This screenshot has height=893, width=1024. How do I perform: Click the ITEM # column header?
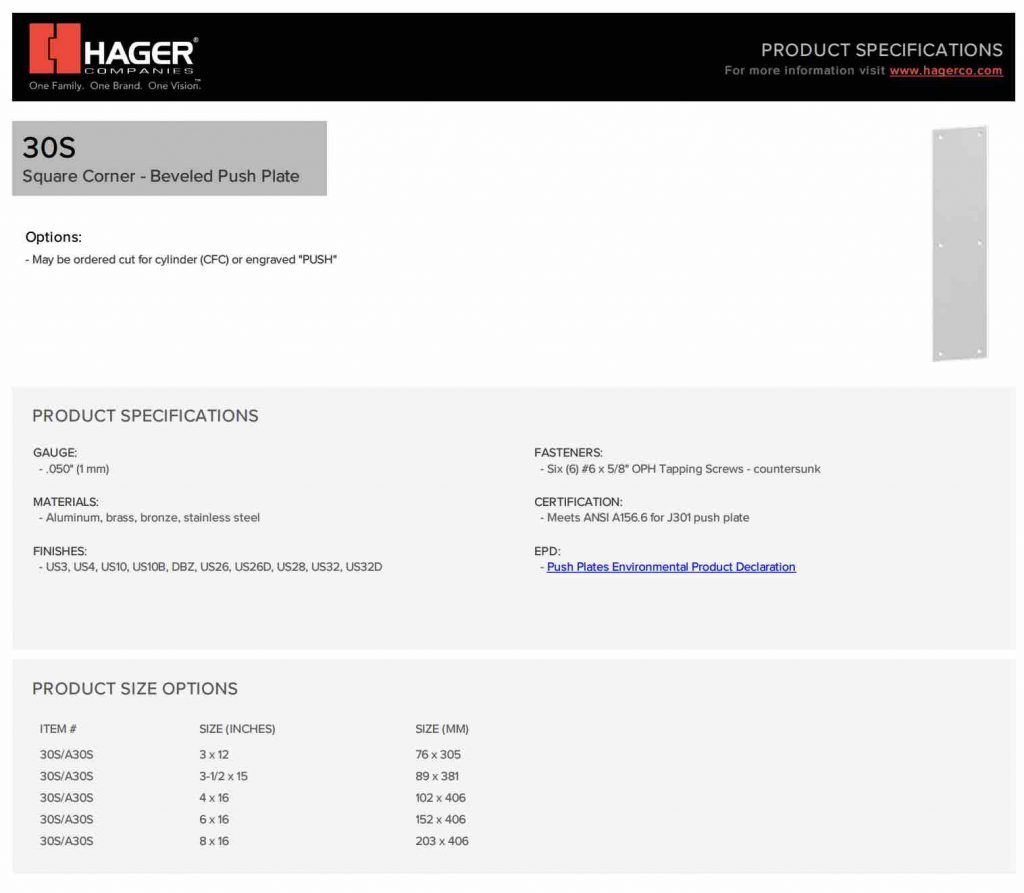click(58, 729)
